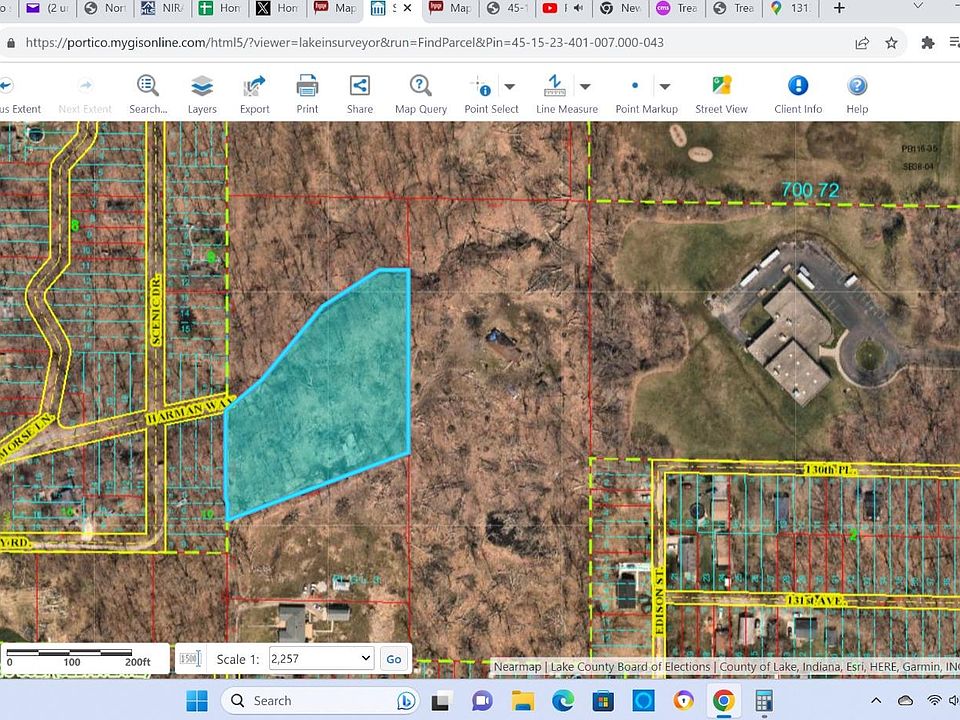Open the Layers panel

202,87
